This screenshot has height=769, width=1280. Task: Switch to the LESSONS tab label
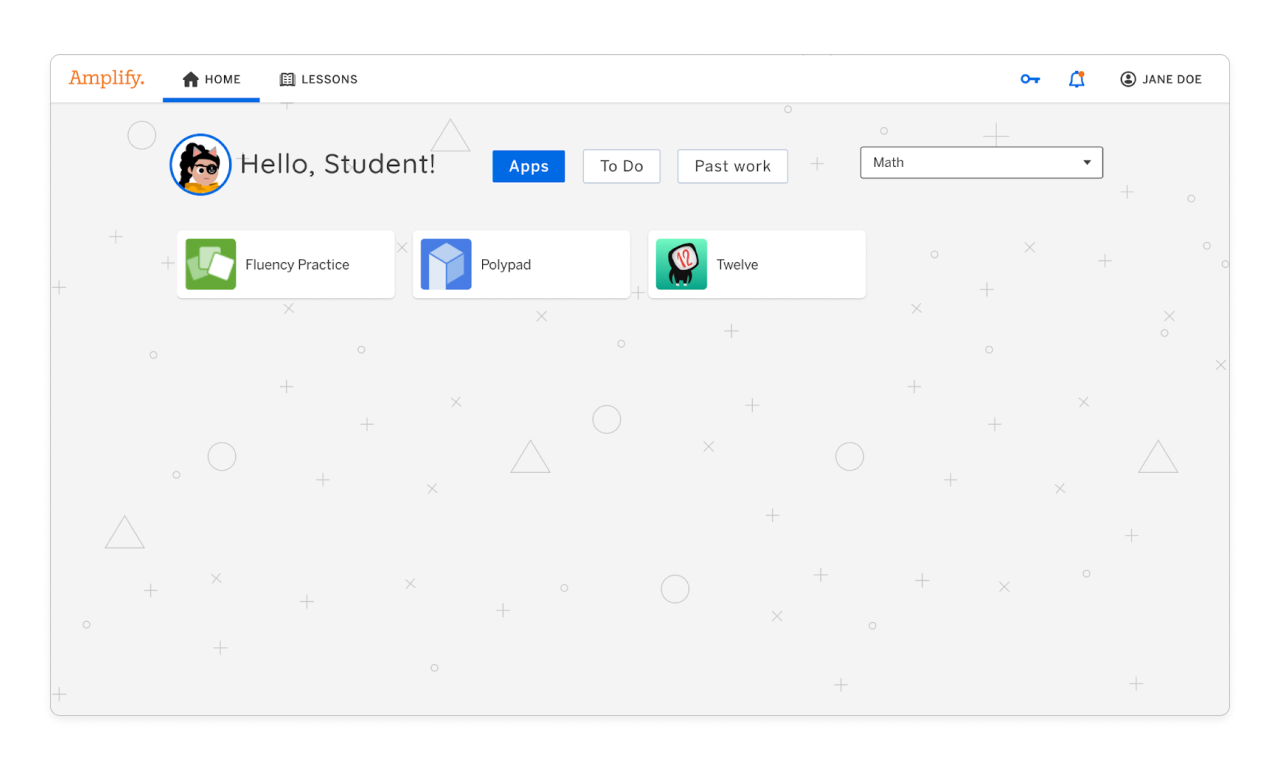329,79
